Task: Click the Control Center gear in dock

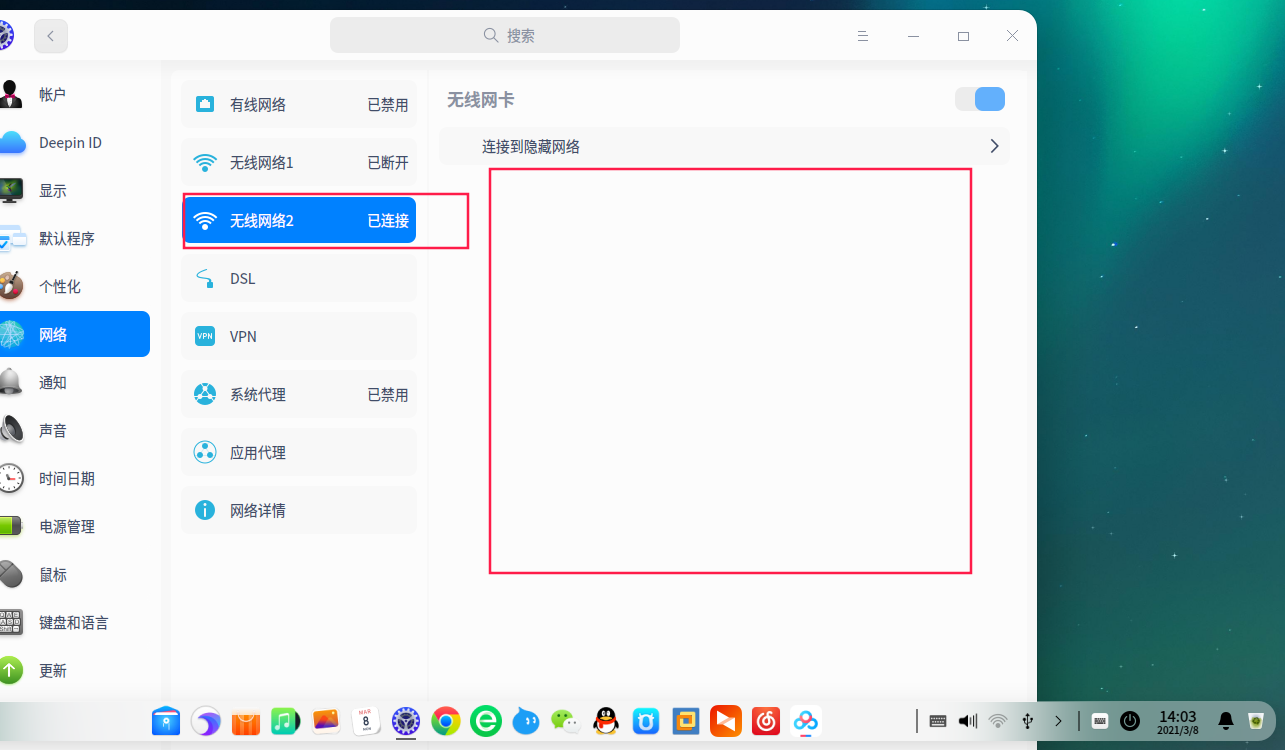Action: click(x=406, y=720)
